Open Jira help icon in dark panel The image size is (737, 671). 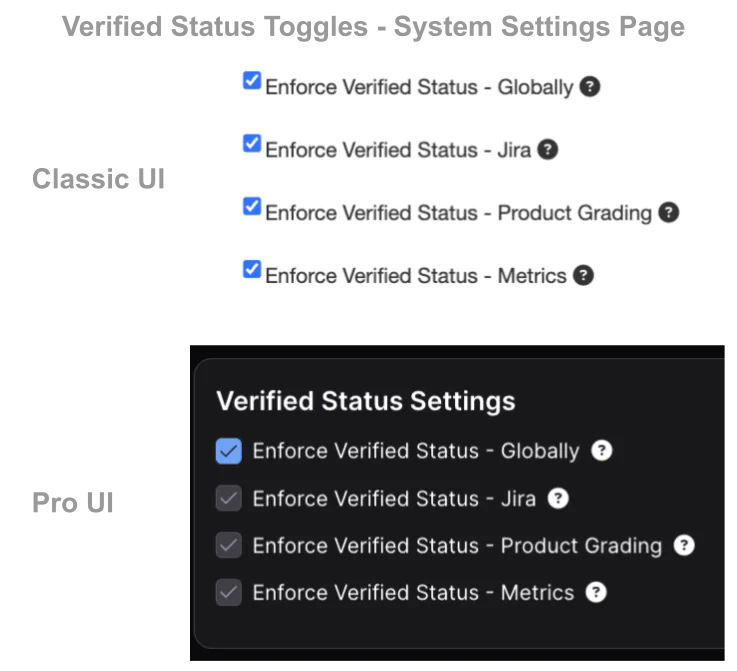pyautogui.click(x=558, y=498)
